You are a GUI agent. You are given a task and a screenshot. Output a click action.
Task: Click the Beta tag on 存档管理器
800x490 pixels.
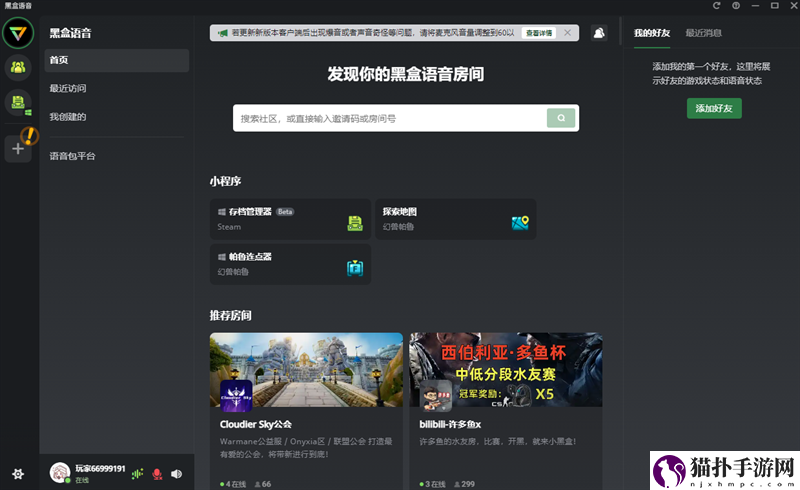point(285,212)
